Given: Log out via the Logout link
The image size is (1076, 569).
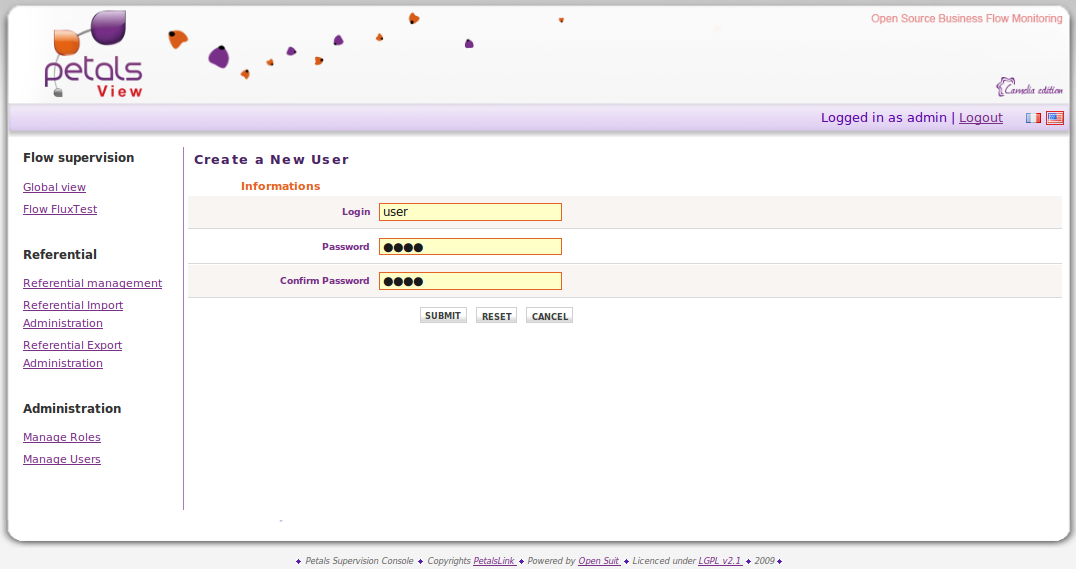Looking at the screenshot, I should pyautogui.click(x=980, y=118).
